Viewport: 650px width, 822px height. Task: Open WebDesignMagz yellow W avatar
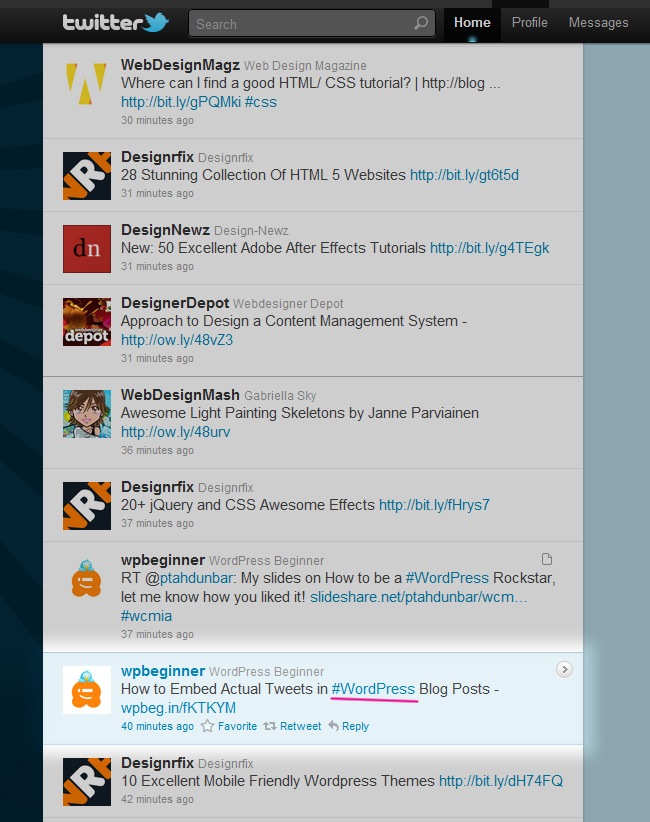(x=86, y=85)
